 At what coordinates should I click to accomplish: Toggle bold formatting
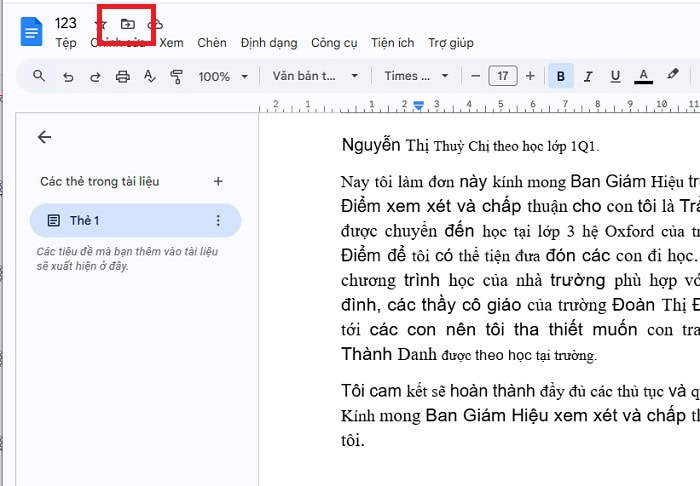(x=560, y=76)
